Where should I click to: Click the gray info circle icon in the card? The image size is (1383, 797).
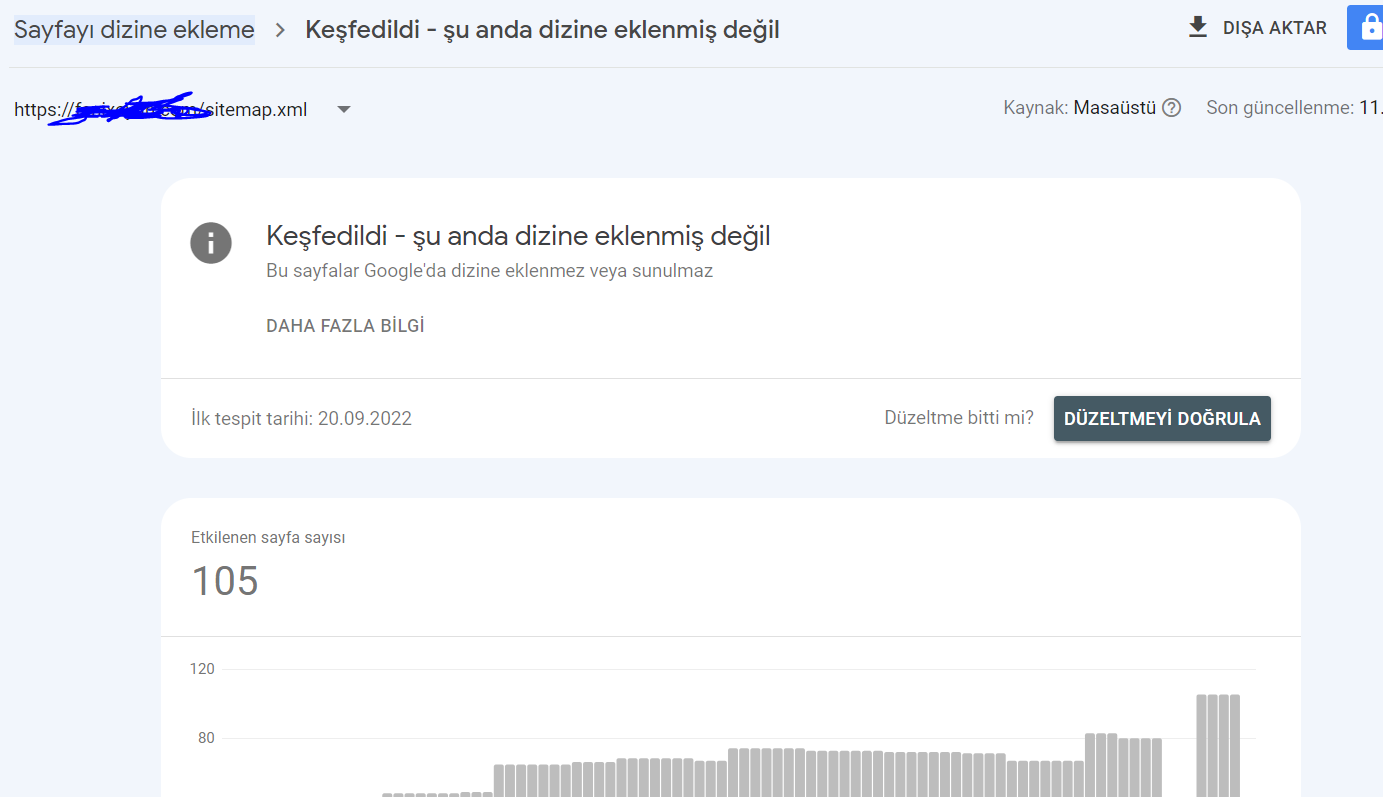click(x=211, y=242)
